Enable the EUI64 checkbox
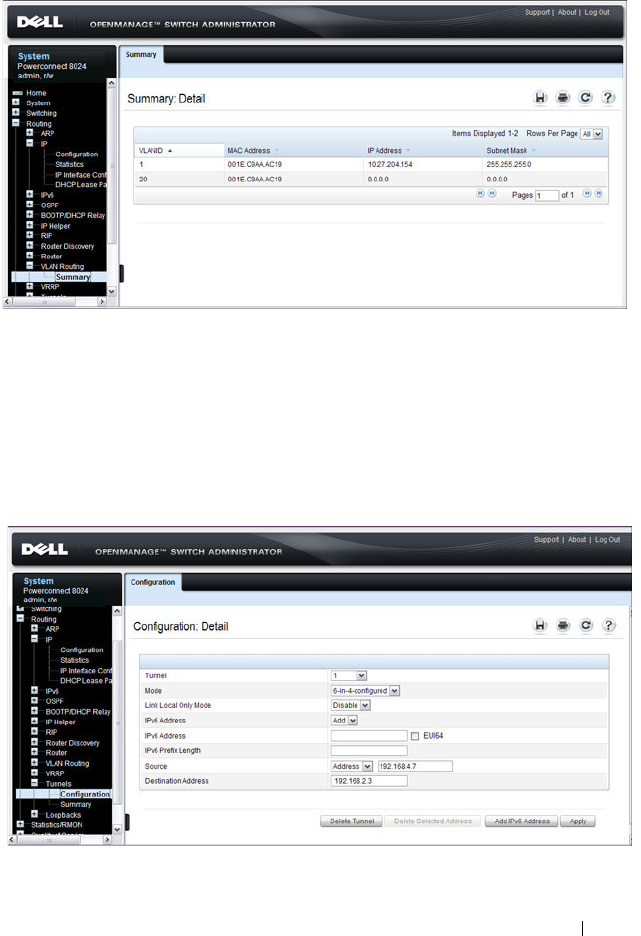This screenshot has height=936, width=641. 415,736
